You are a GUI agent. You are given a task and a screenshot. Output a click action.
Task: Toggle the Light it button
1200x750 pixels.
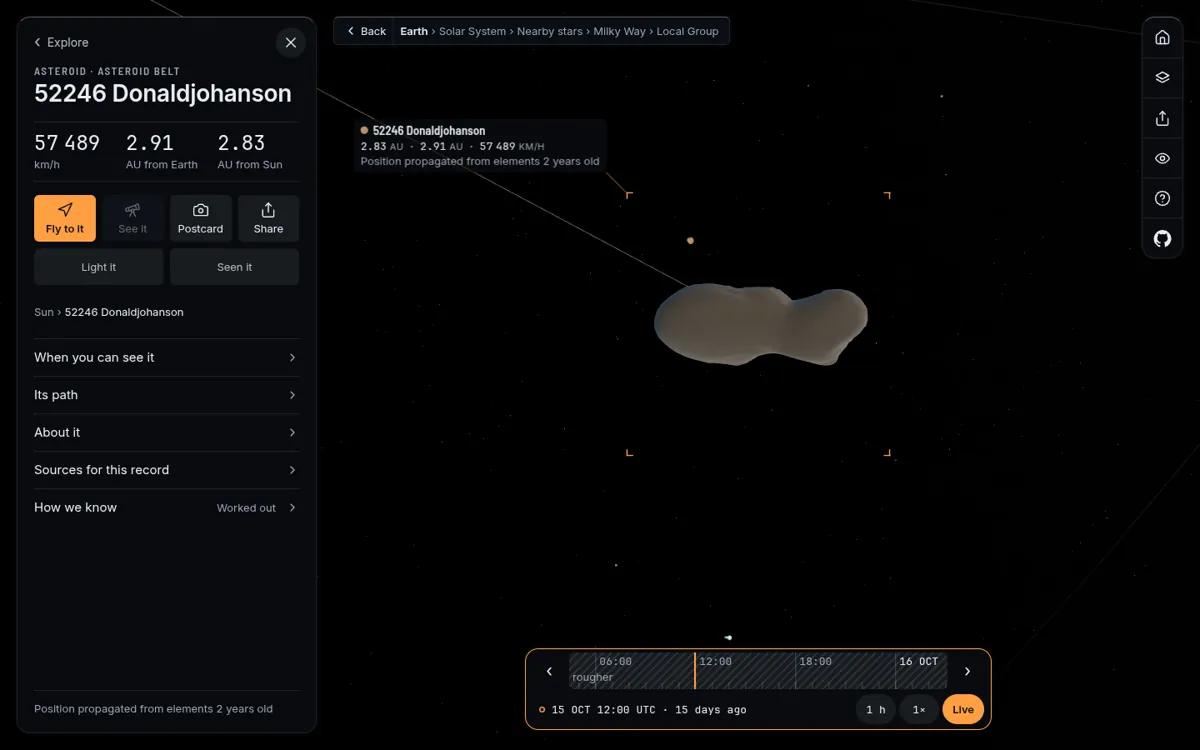(x=99, y=267)
